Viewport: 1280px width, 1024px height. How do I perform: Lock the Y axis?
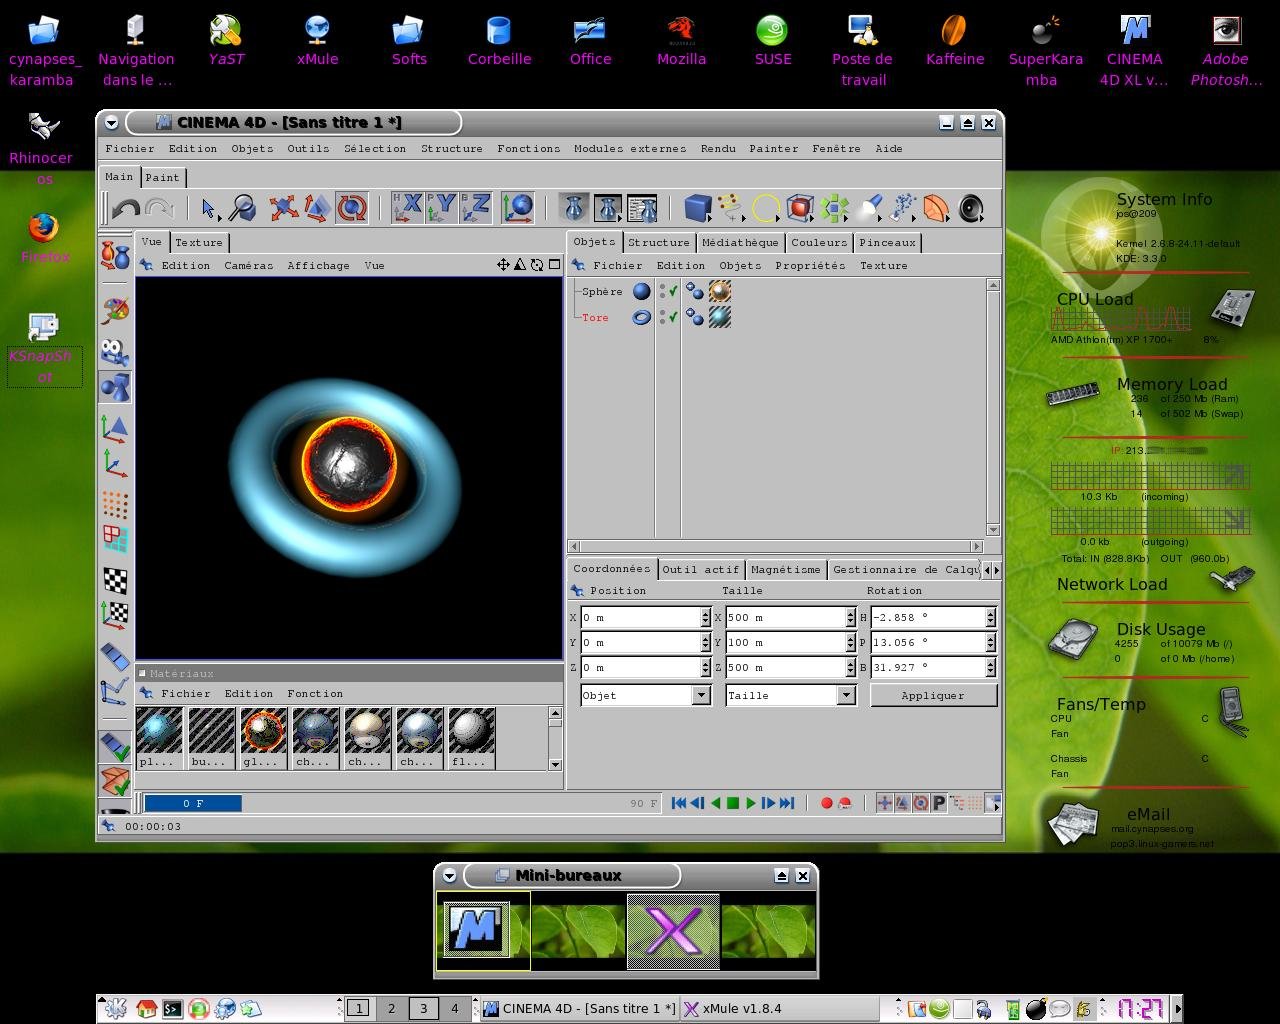441,208
